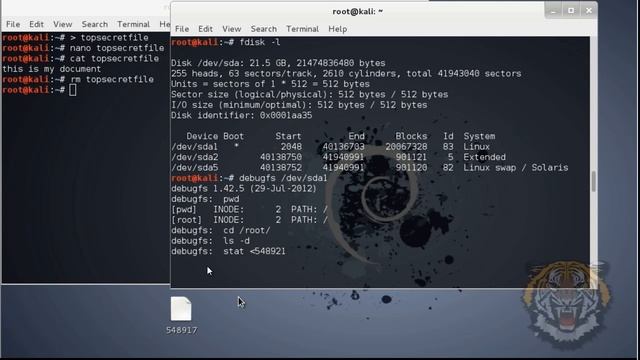Viewport: 640px width, 360px height.
Task: Click 'debugfs 1.42.5 (29-Jul-2012)' version line
Action: (x=244, y=189)
